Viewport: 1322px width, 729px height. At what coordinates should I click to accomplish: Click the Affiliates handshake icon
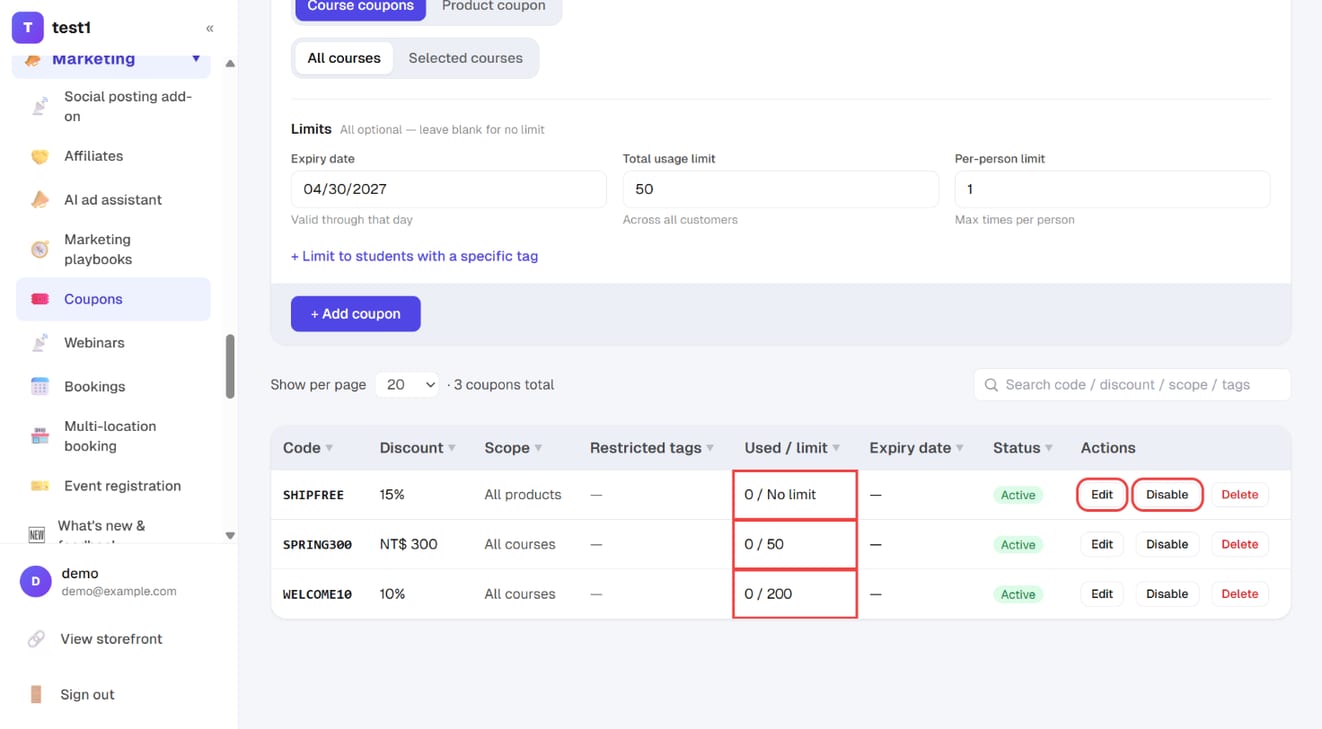(40, 156)
